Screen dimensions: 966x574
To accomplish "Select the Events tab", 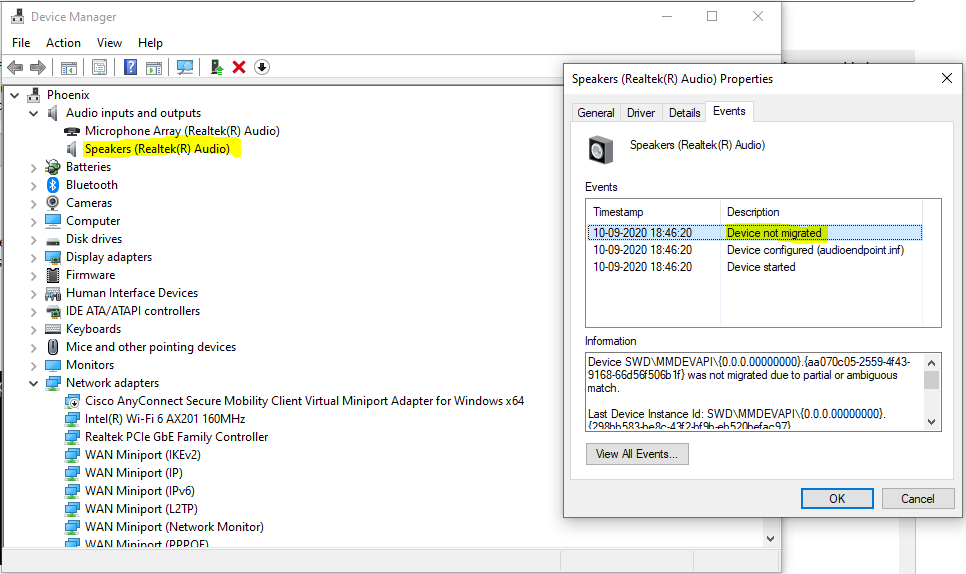I will coord(729,111).
